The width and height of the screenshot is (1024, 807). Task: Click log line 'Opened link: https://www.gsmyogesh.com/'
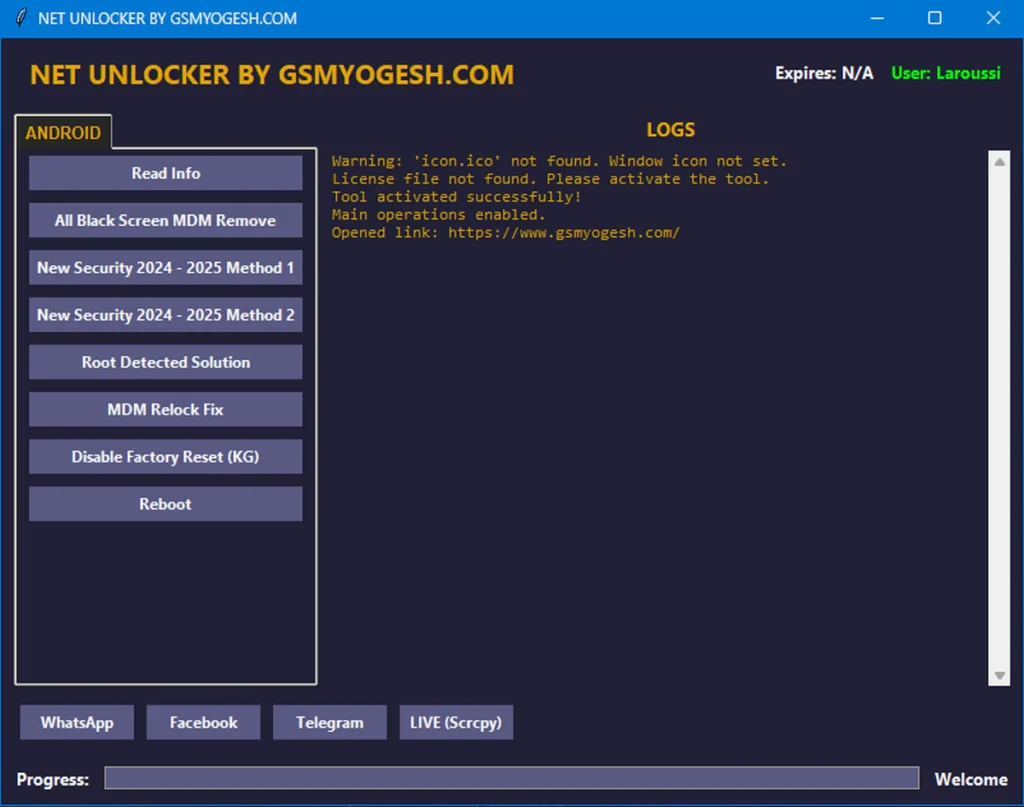click(505, 232)
